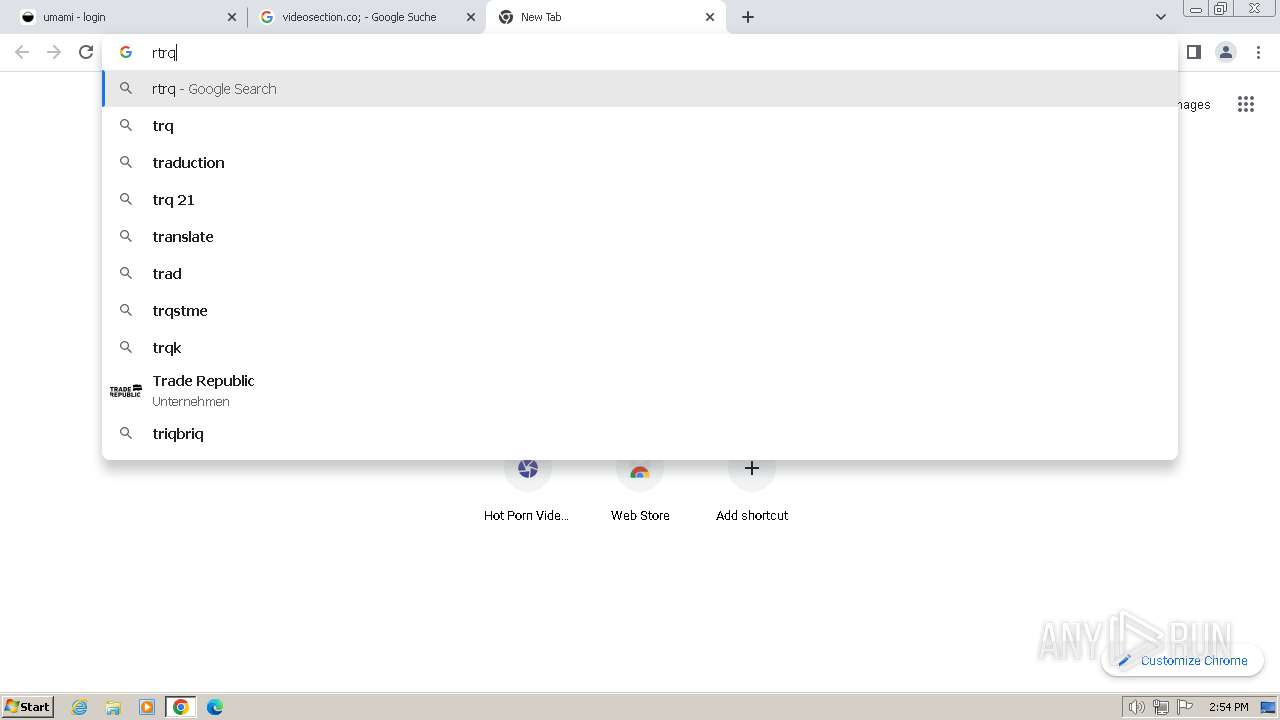Choose the 'triqbriq' suggestion
This screenshot has height=720, width=1280.
640,434
